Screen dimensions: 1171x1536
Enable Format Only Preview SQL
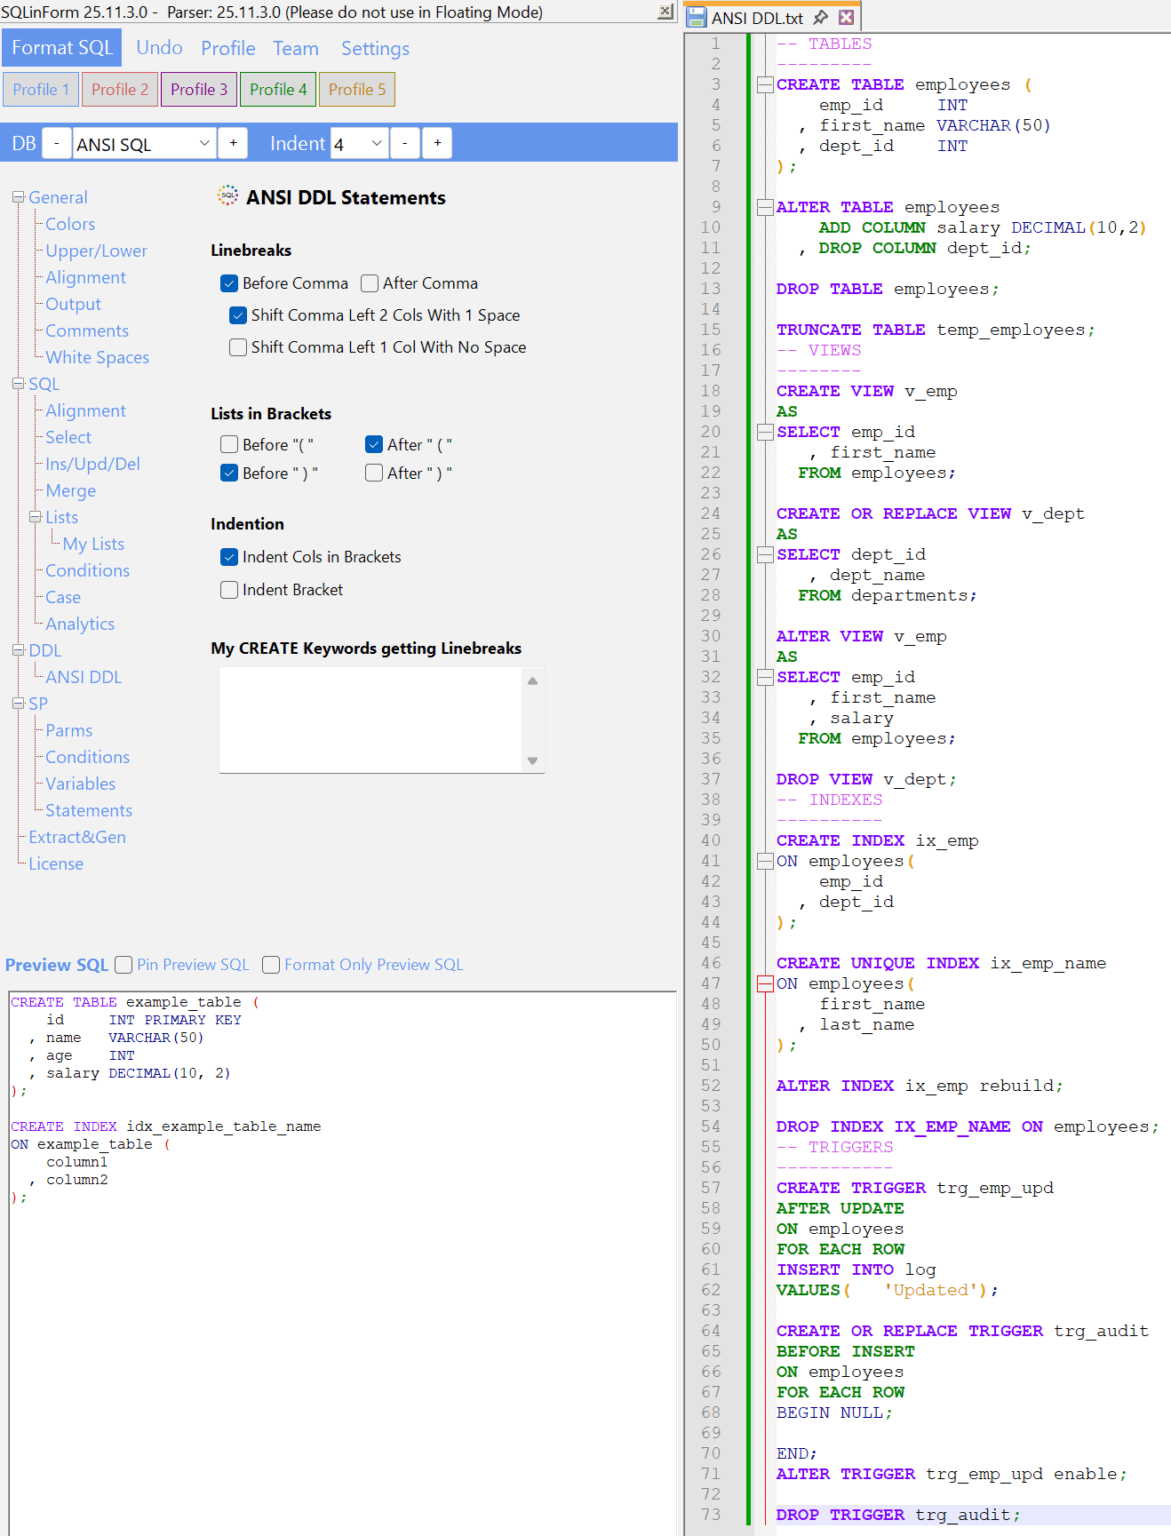pos(270,964)
